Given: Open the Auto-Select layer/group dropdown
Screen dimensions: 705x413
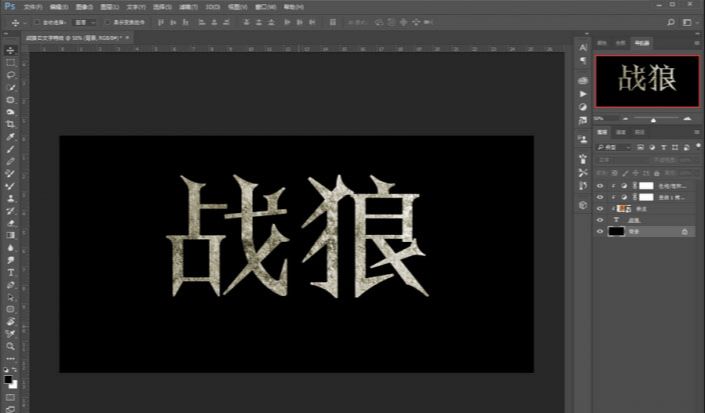Looking at the screenshot, I should click(x=85, y=22).
